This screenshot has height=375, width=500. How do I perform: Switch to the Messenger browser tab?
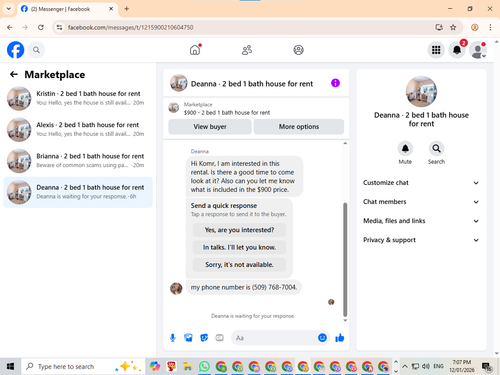[67, 9]
